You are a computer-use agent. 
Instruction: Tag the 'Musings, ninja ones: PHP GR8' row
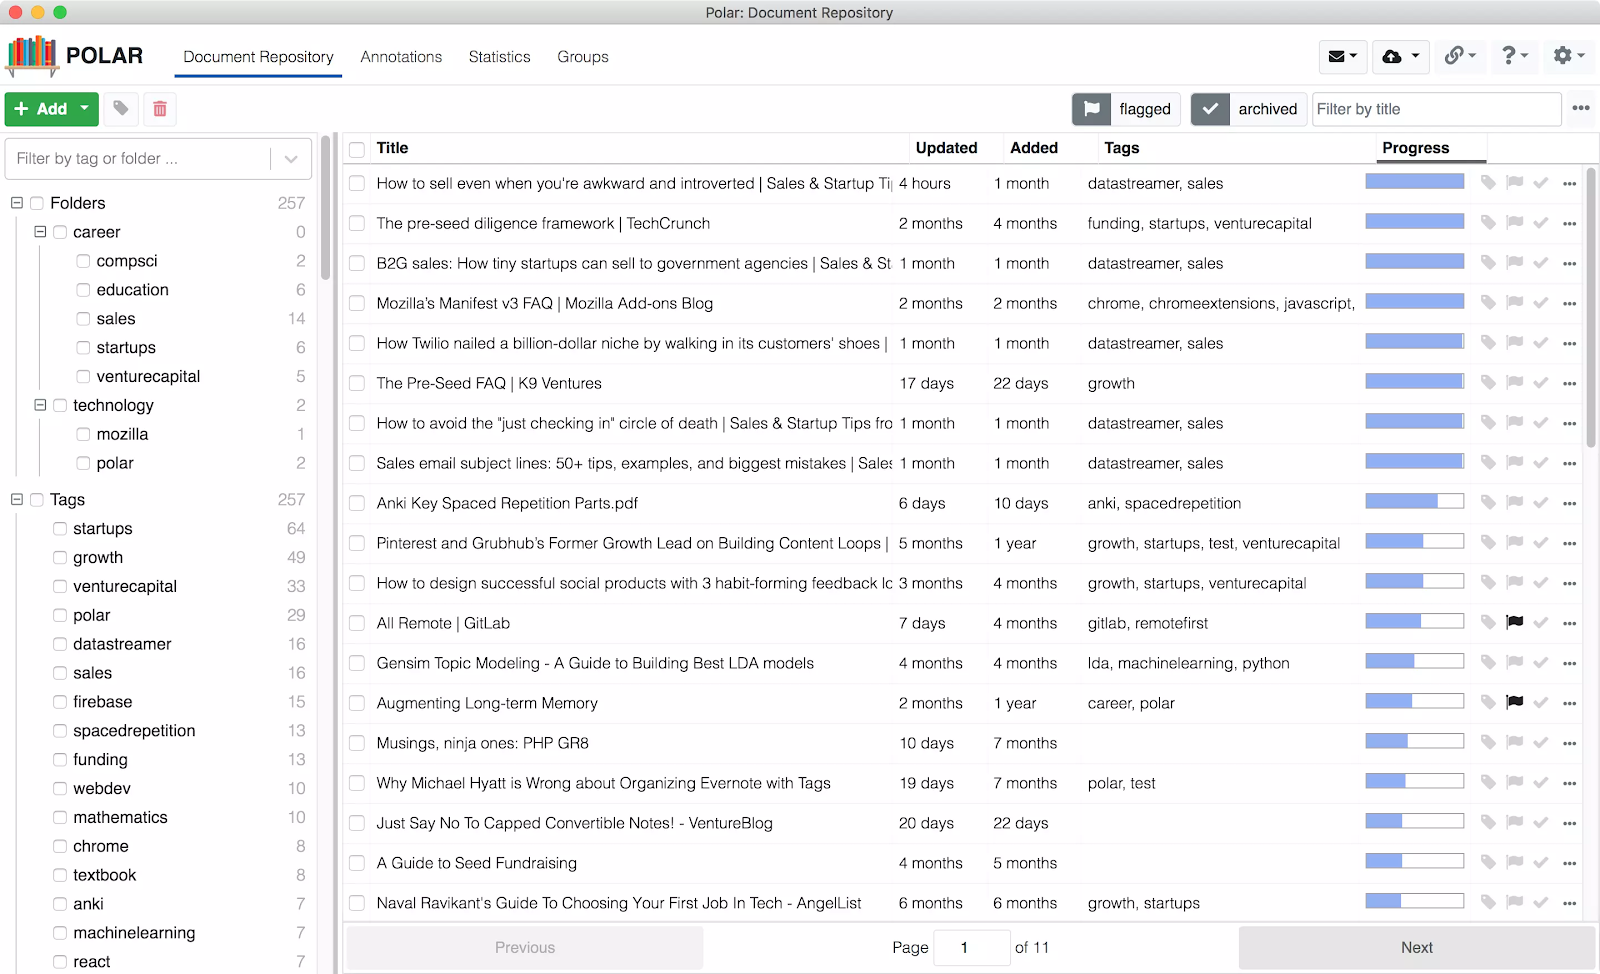point(1488,743)
